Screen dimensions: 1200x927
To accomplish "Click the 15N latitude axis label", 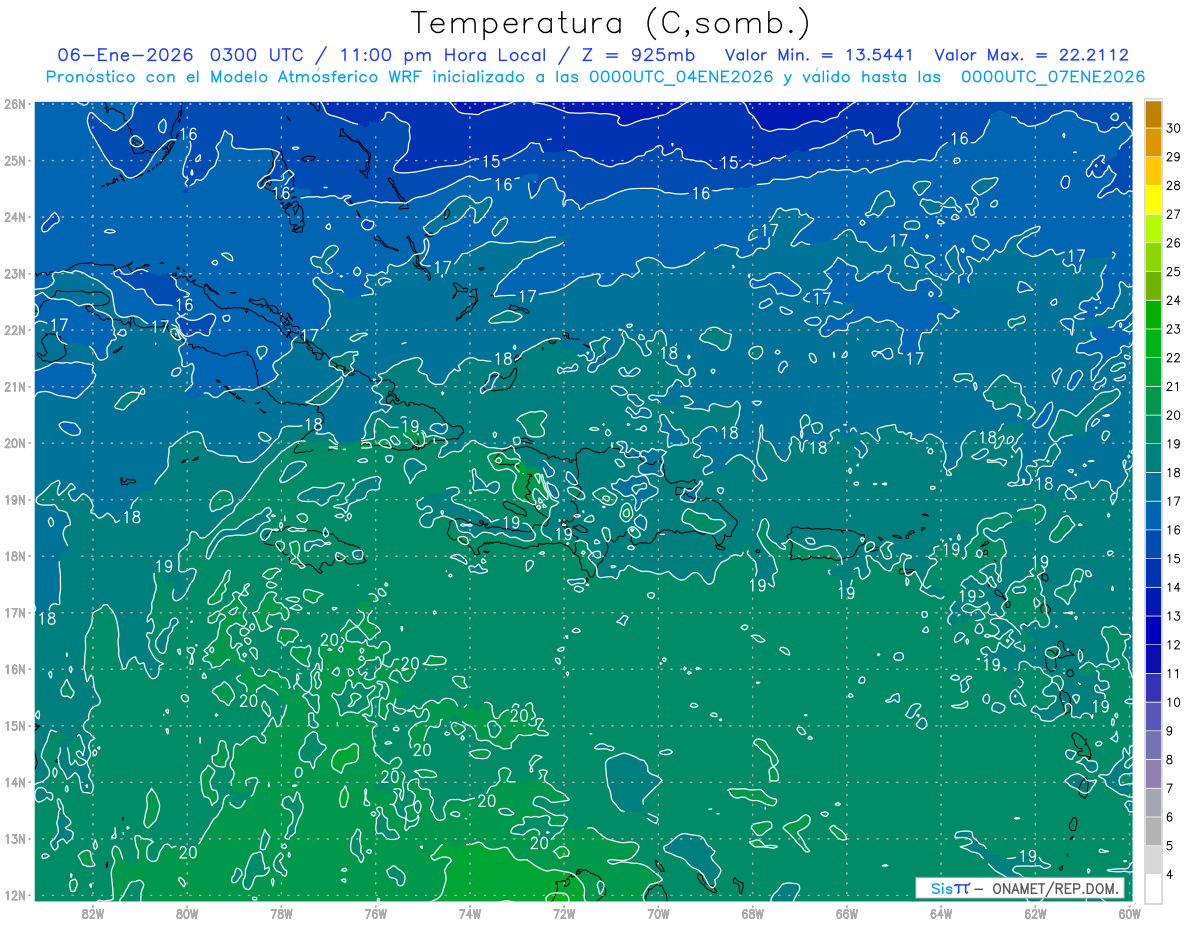I will click(14, 725).
